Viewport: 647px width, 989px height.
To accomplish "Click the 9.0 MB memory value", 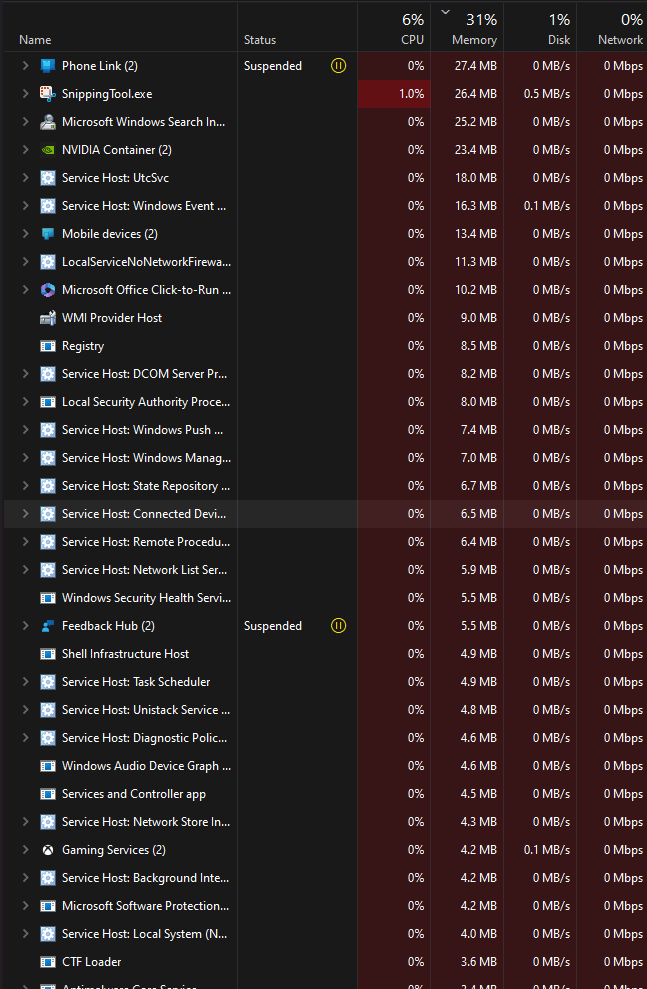I will point(479,318).
